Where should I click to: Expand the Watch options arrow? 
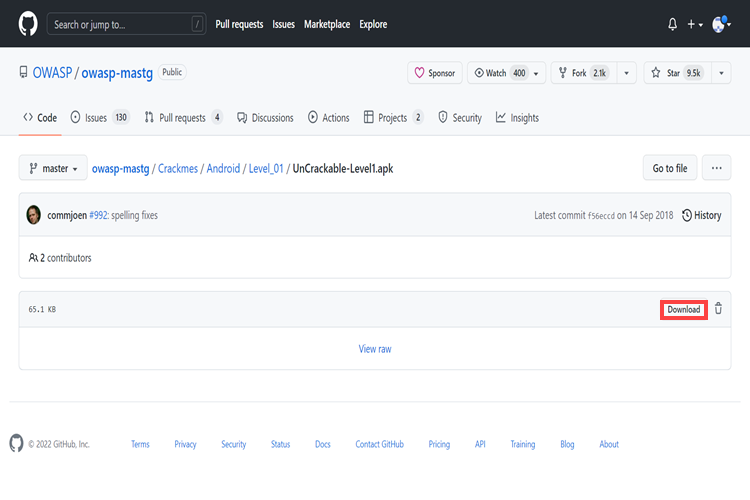coord(536,73)
